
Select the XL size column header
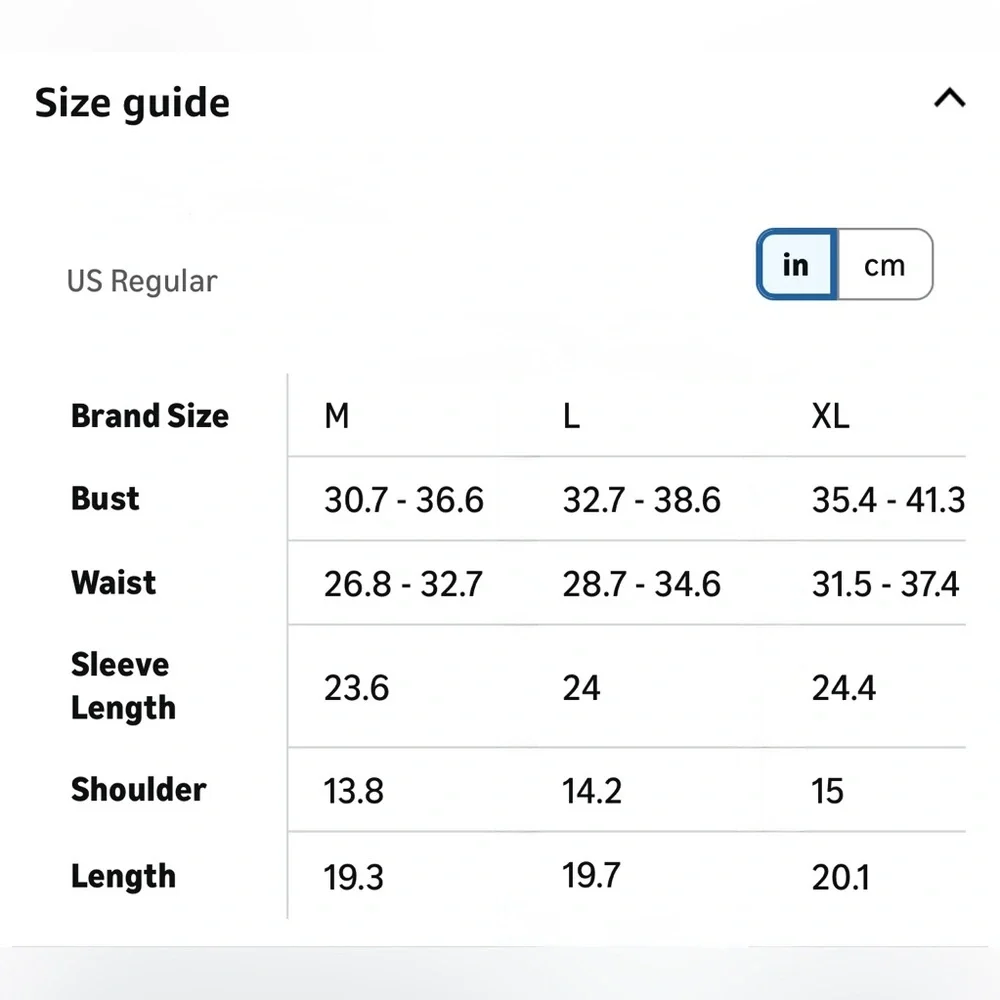830,416
